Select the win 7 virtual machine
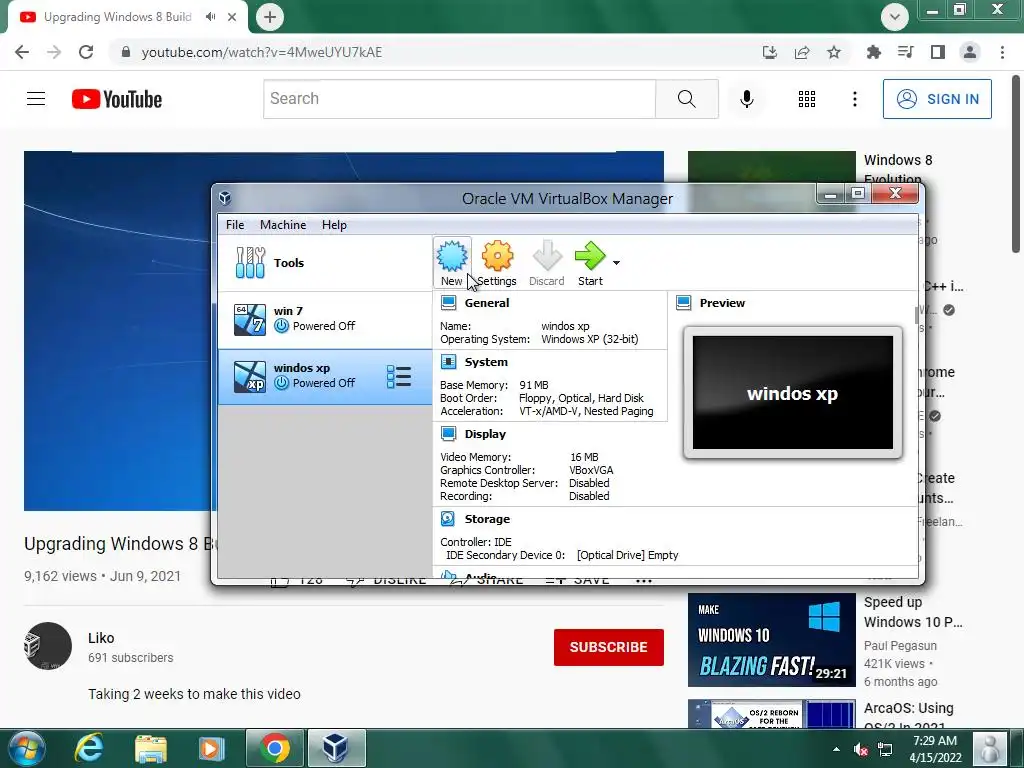Image resolution: width=1024 pixels, height=768 pixels. pos(325,319)
